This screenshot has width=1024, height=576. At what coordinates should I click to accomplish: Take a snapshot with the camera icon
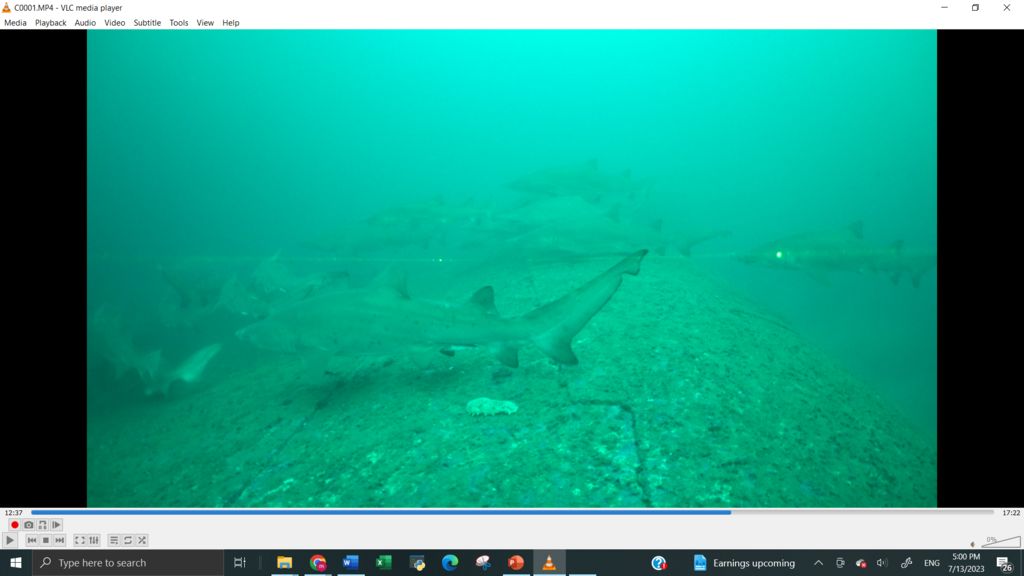[x=29, y=525]
